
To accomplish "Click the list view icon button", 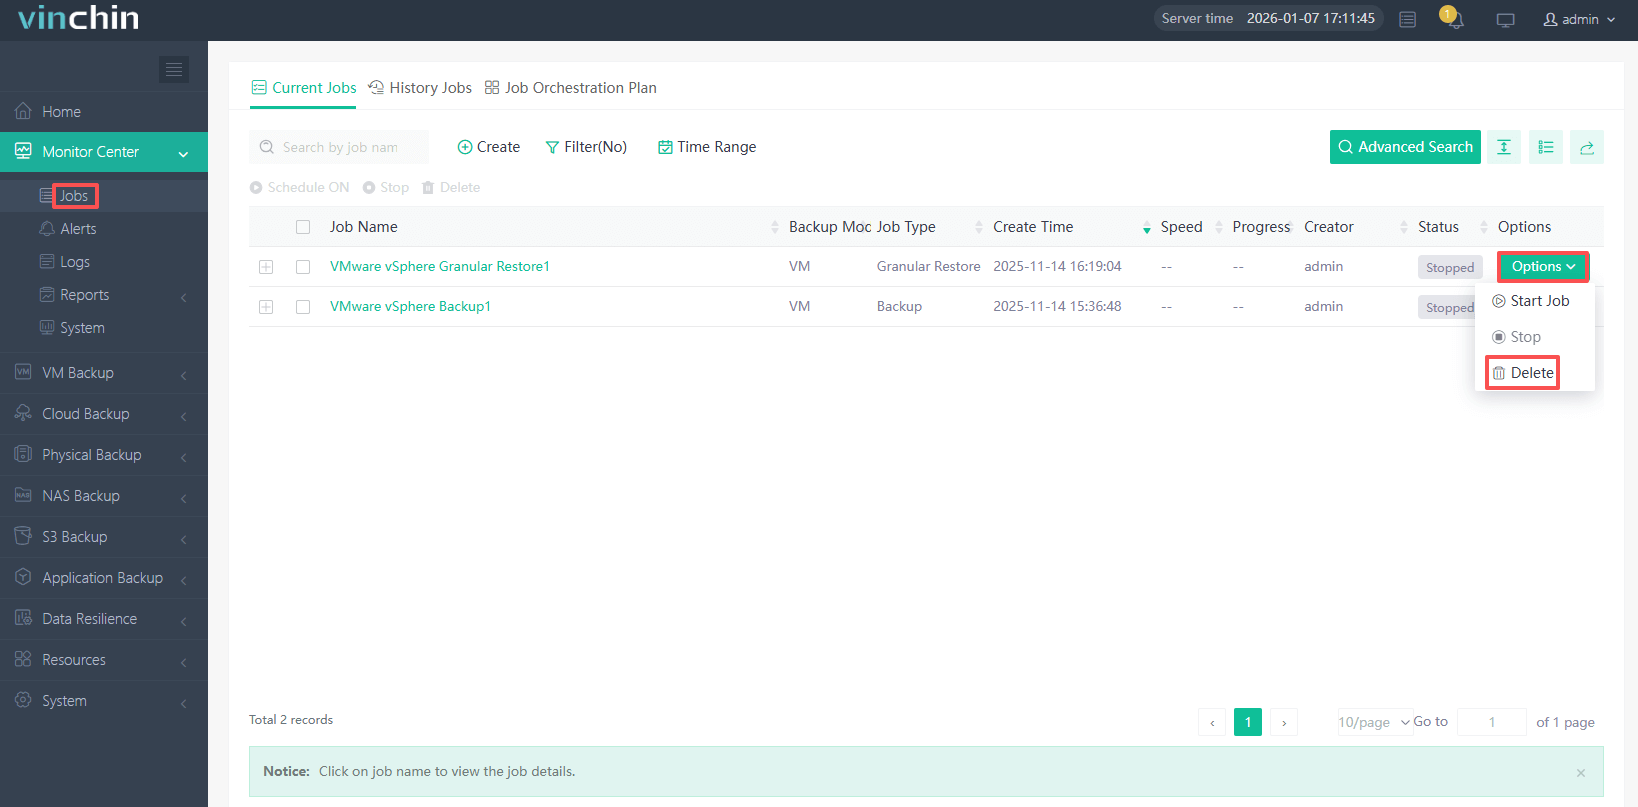I will tap(1545, 147).
